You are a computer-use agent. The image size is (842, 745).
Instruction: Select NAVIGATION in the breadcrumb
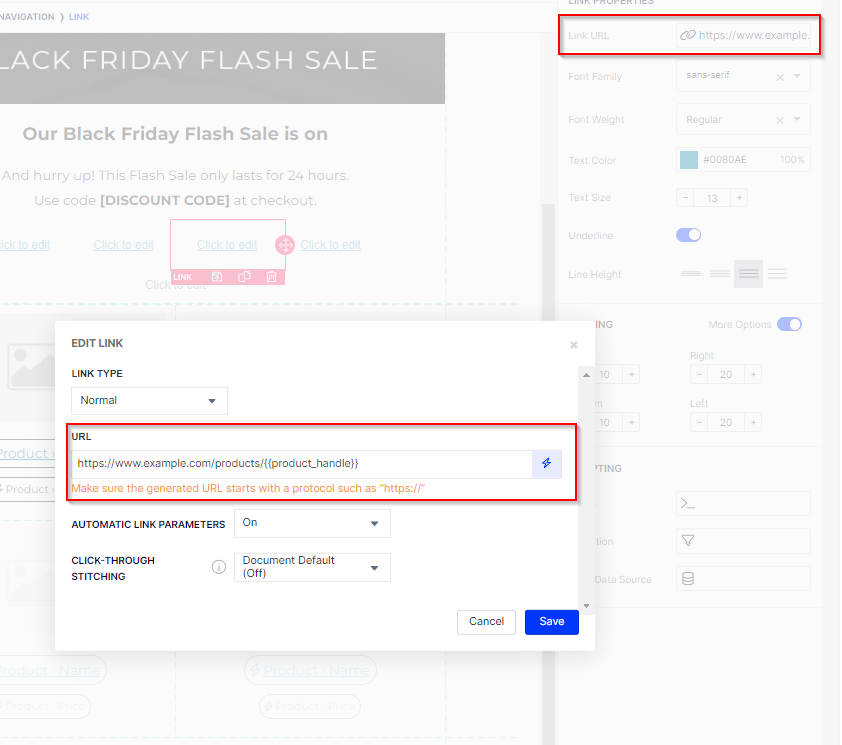click(25, 16)
